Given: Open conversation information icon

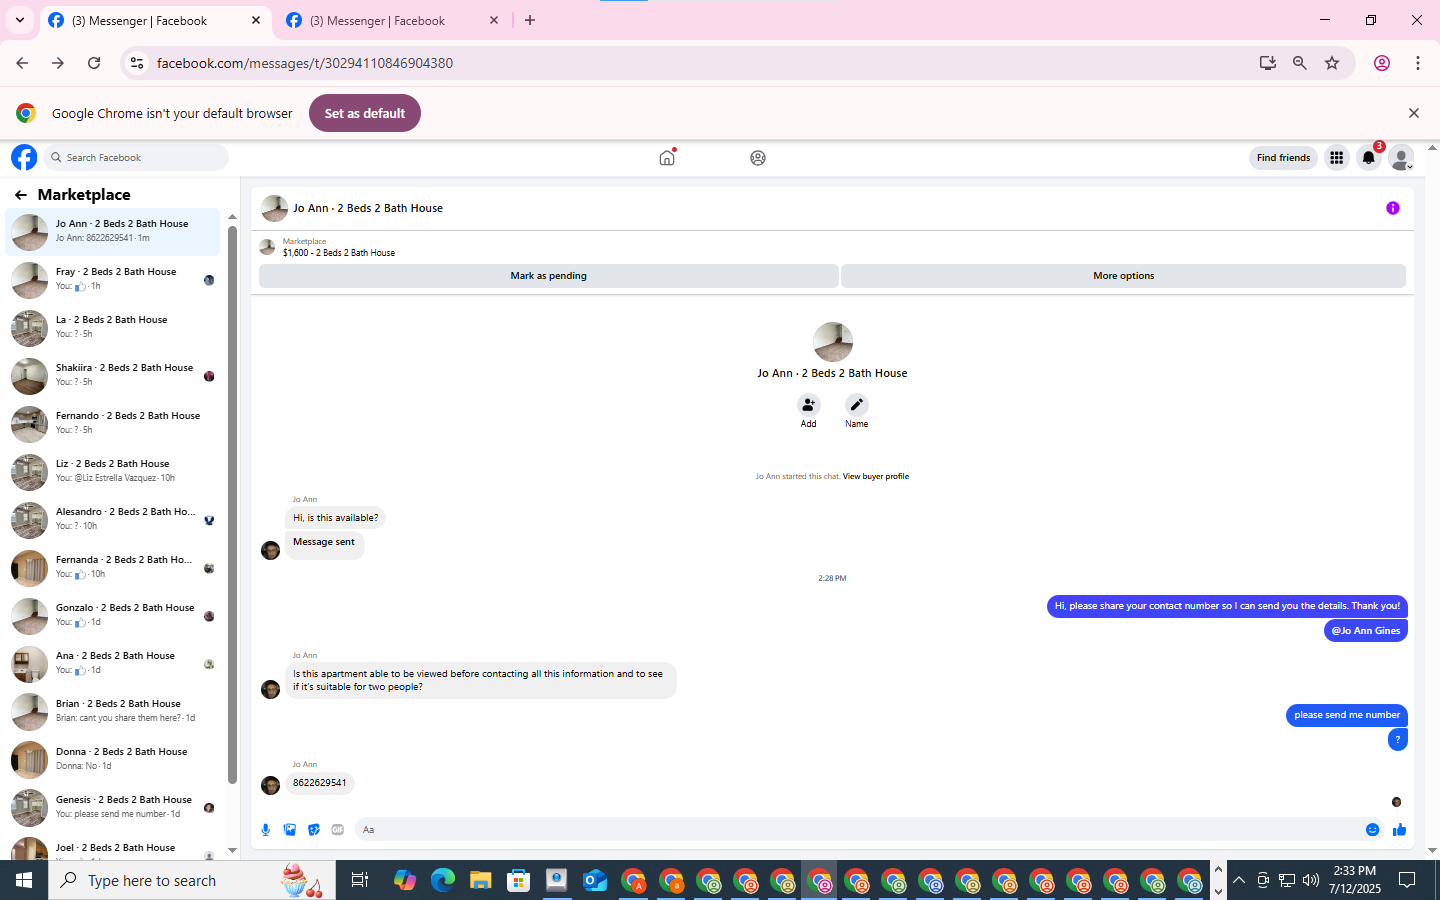Looking at the screenshot, I should pyautogui.click(x=1393, y=208).
